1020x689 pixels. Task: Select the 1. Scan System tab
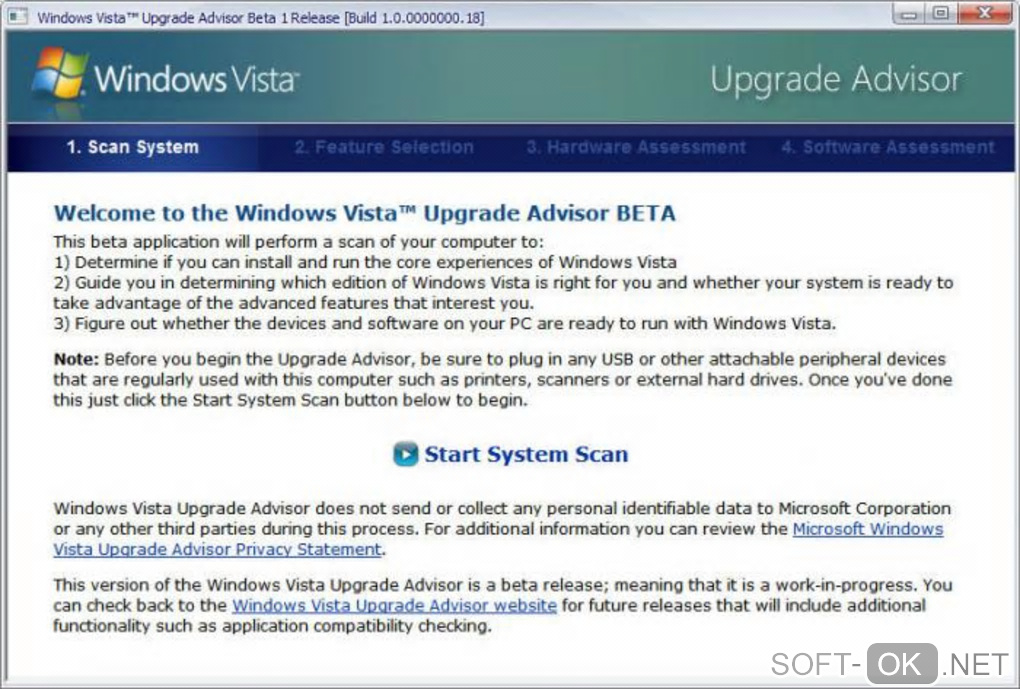point(132,147)
